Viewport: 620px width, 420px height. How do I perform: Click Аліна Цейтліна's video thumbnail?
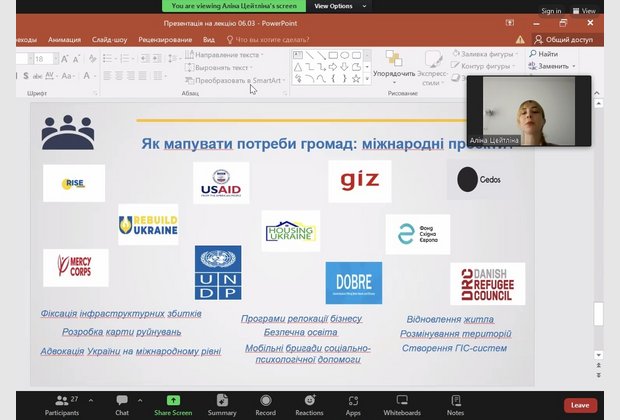click(x=529, y=111)
